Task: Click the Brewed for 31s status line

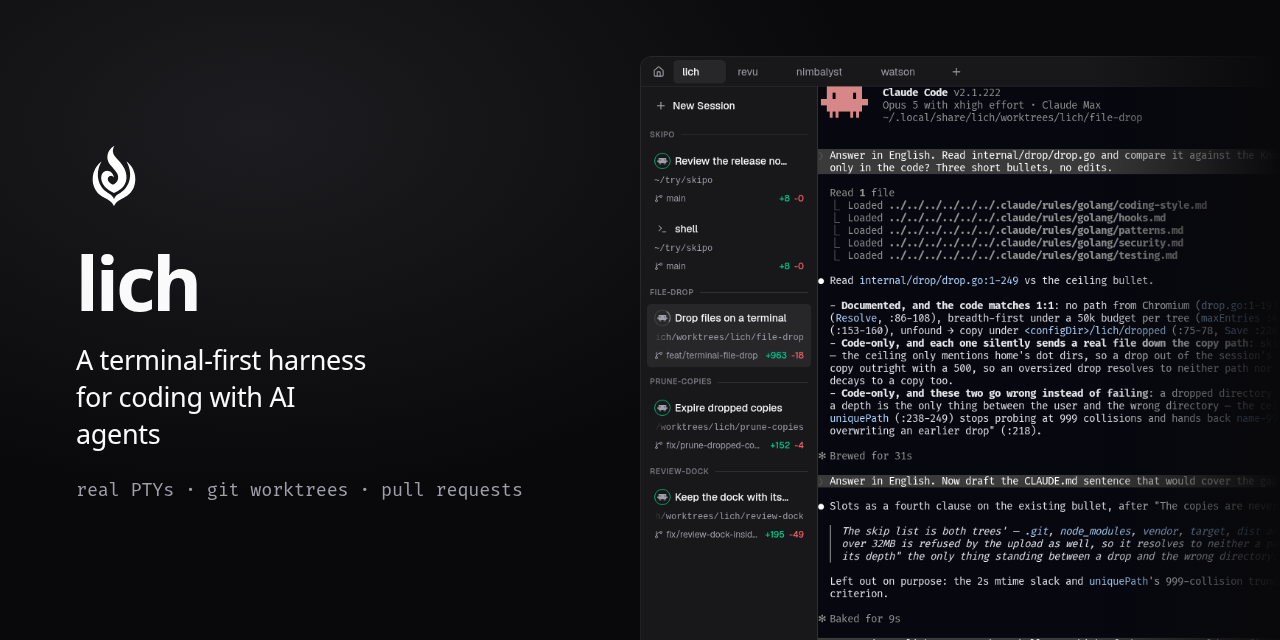Action: [x=865, y=456]
